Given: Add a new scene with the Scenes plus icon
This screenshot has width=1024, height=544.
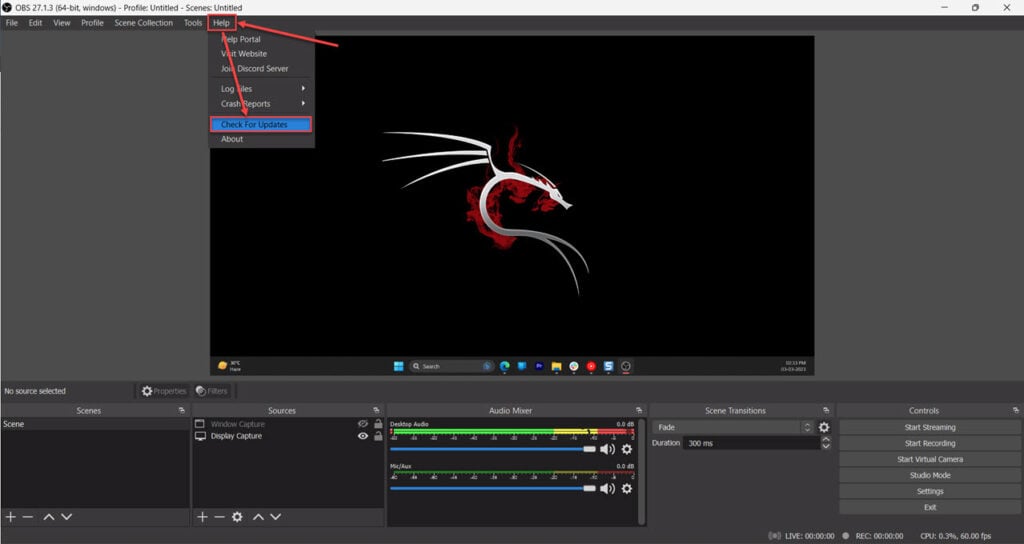Looking at the screenshot, I should pyautogui.click(x=10, y=517).
